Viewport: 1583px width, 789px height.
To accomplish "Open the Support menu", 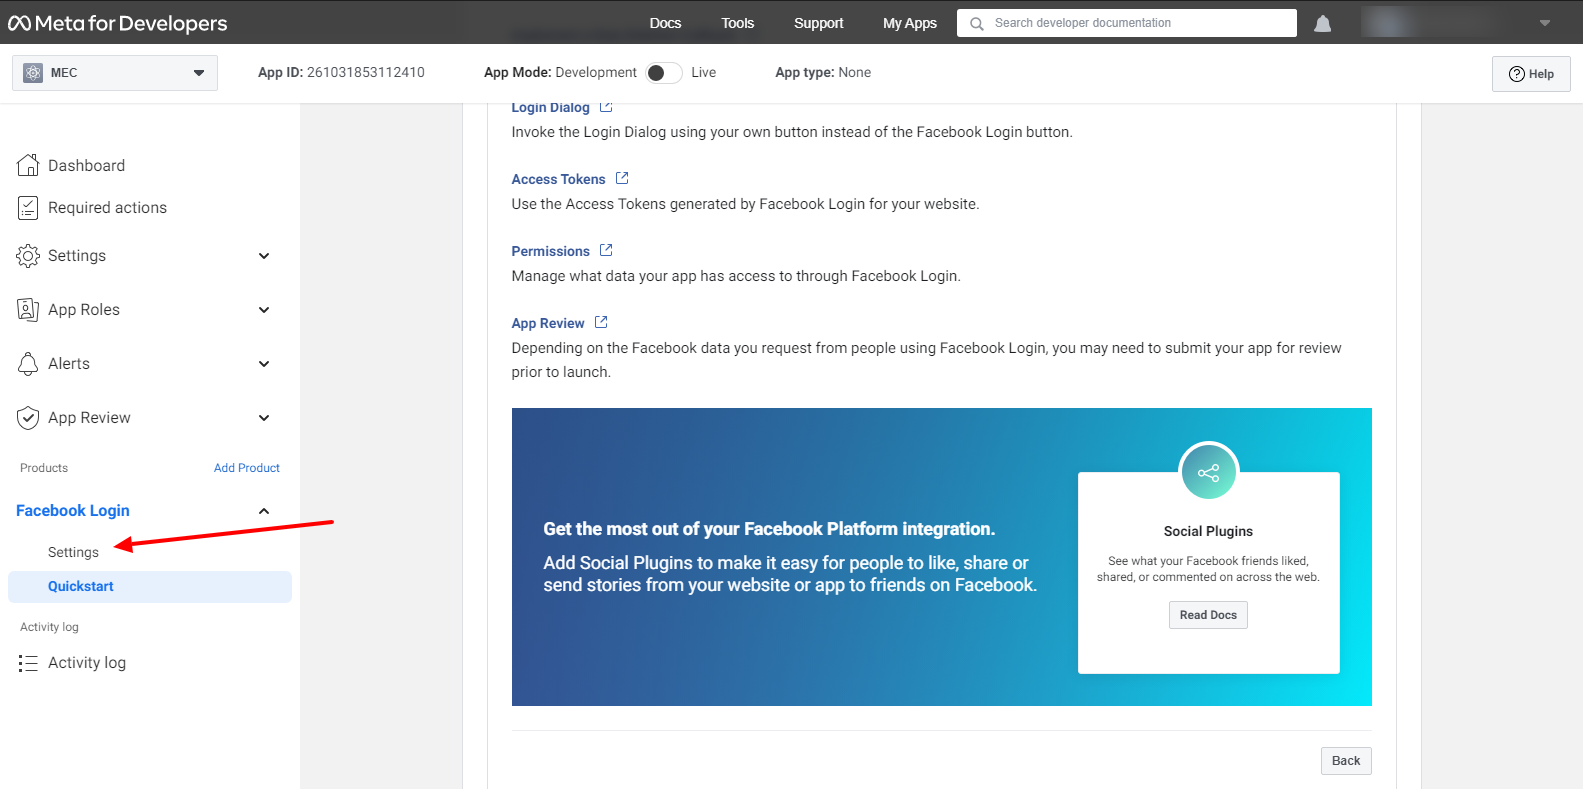I will [x=819, y=23].
